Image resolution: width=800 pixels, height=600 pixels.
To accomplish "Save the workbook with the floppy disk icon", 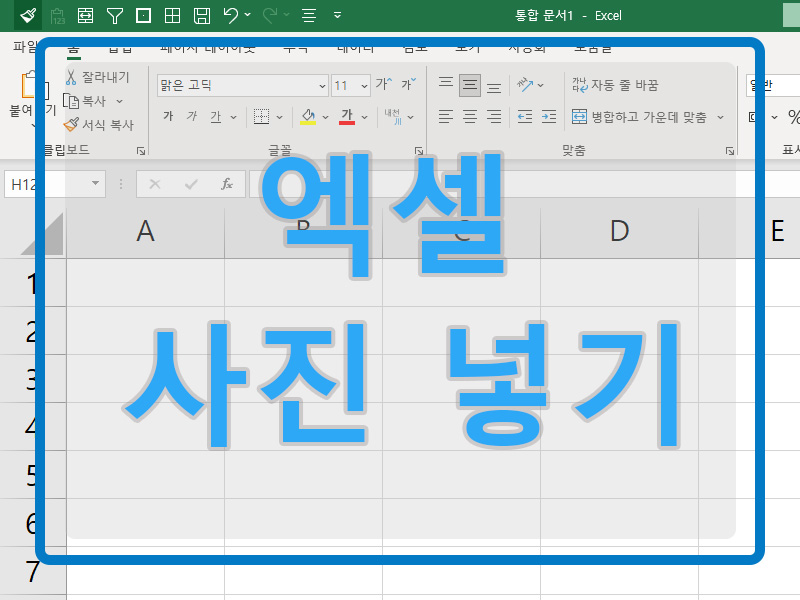I will (202, 16).
